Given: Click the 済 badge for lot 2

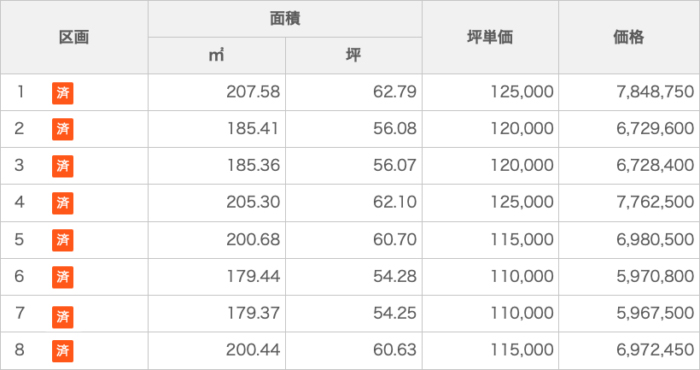Looking at the screenshot, I should pos(62,129).
